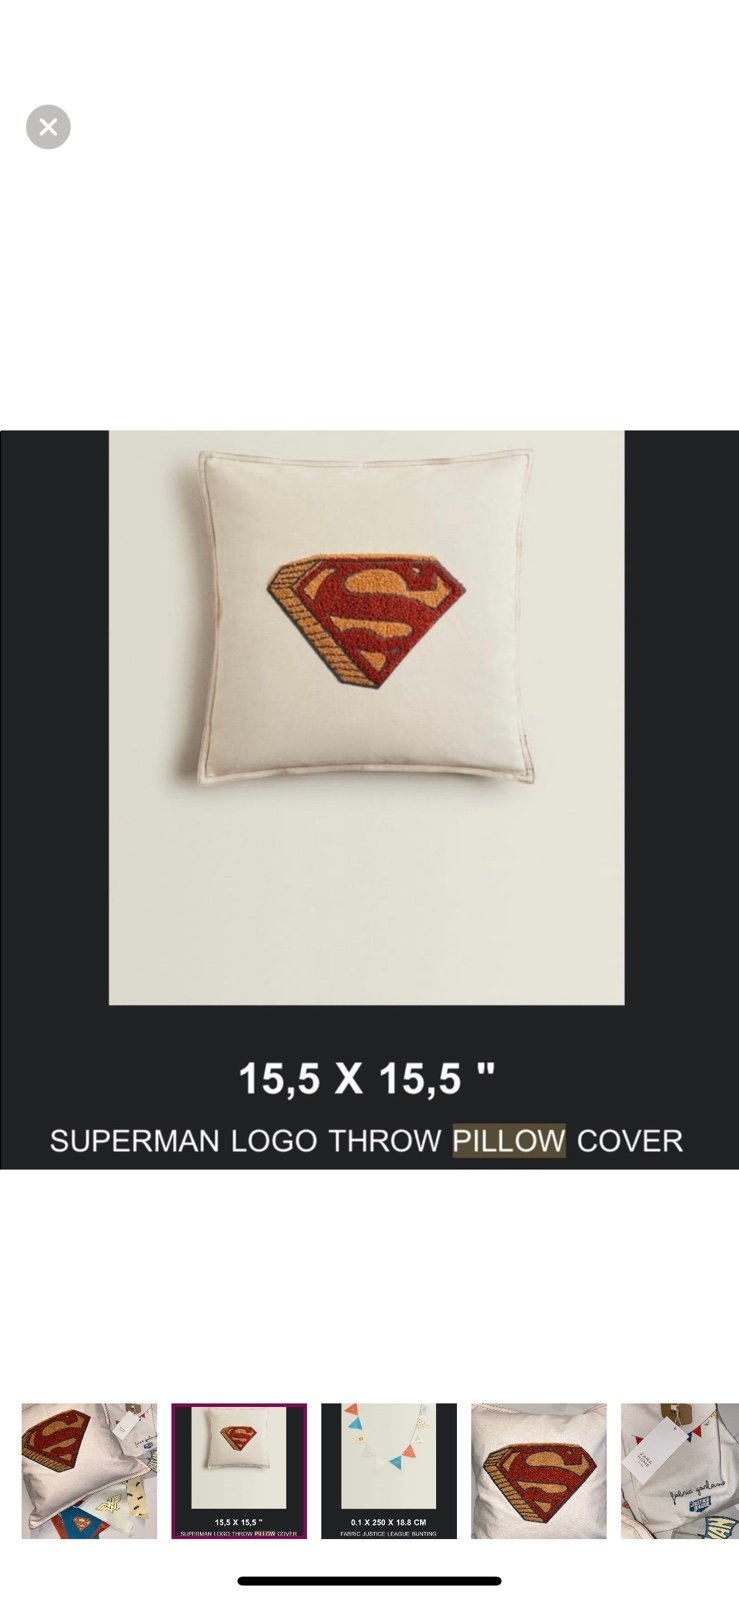This screenshot has height=1600, width=739.
Task: Close the image viewer with the X icon
Action: click(48, 127)
